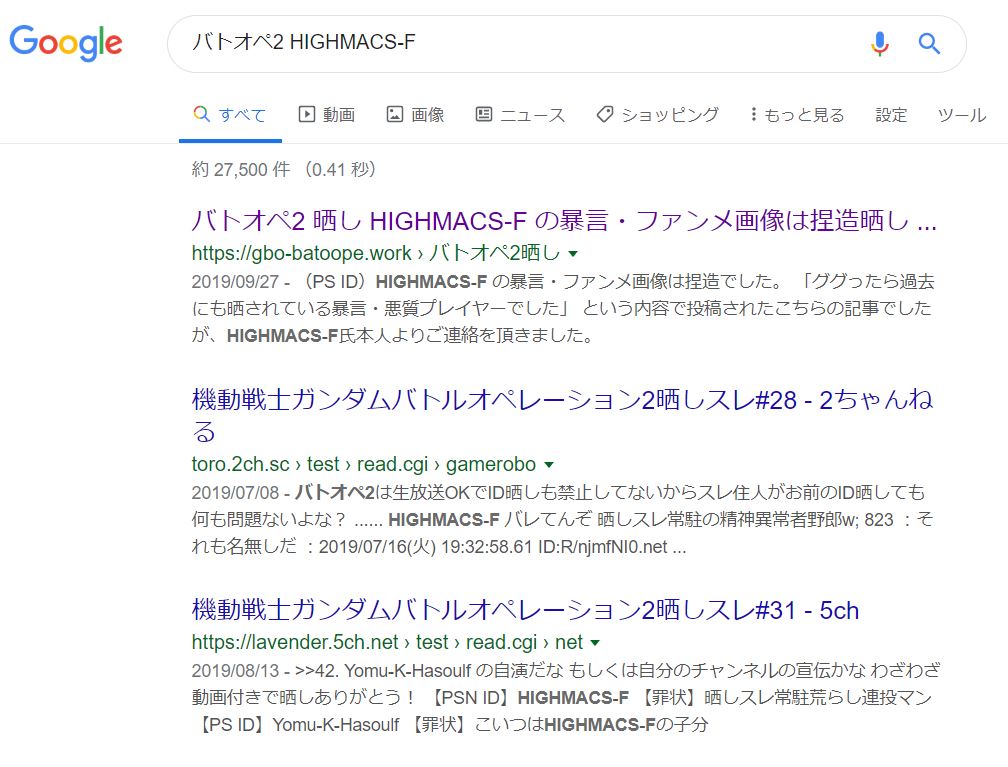The width and height of the screenshot is (1008, 767).
Task: Open 設定 menu
Action: pos(891,115)
